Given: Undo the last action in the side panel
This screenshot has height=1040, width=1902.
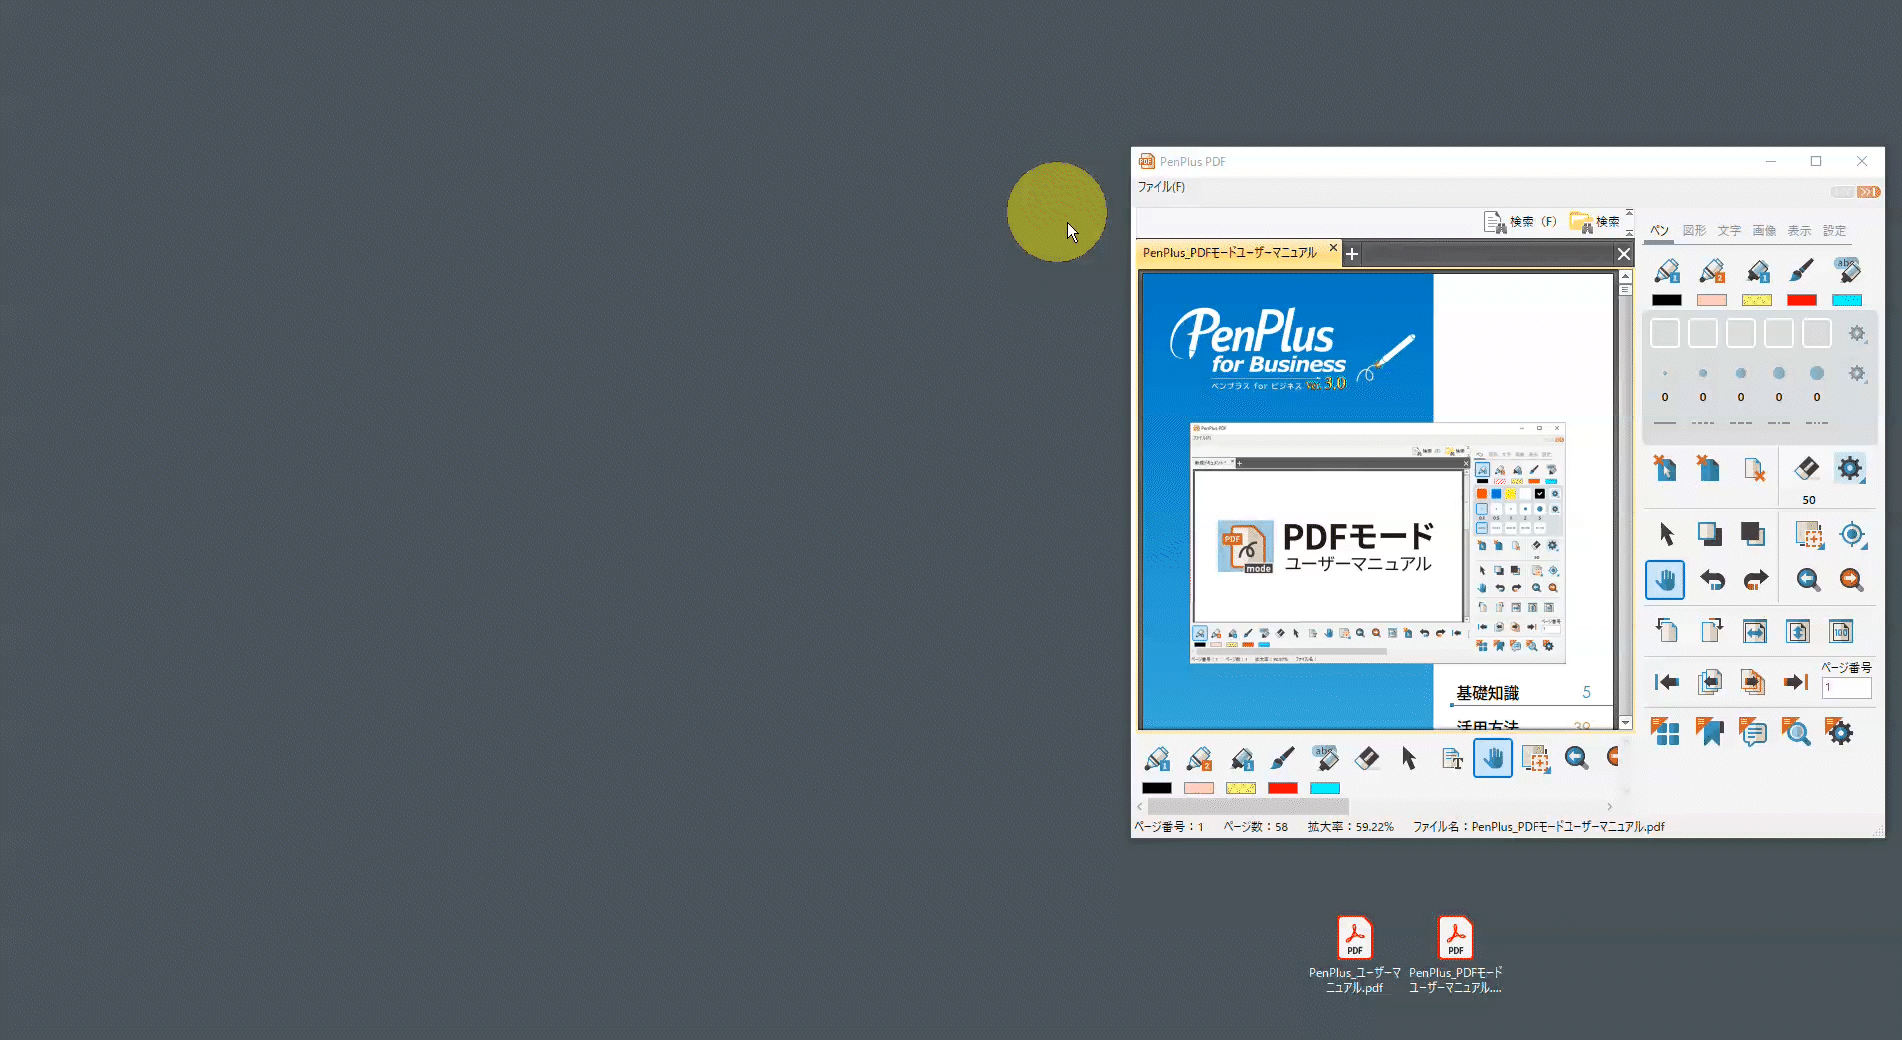Looking at the screenshot, I should pyautogui.click(x=1712, y=580).
